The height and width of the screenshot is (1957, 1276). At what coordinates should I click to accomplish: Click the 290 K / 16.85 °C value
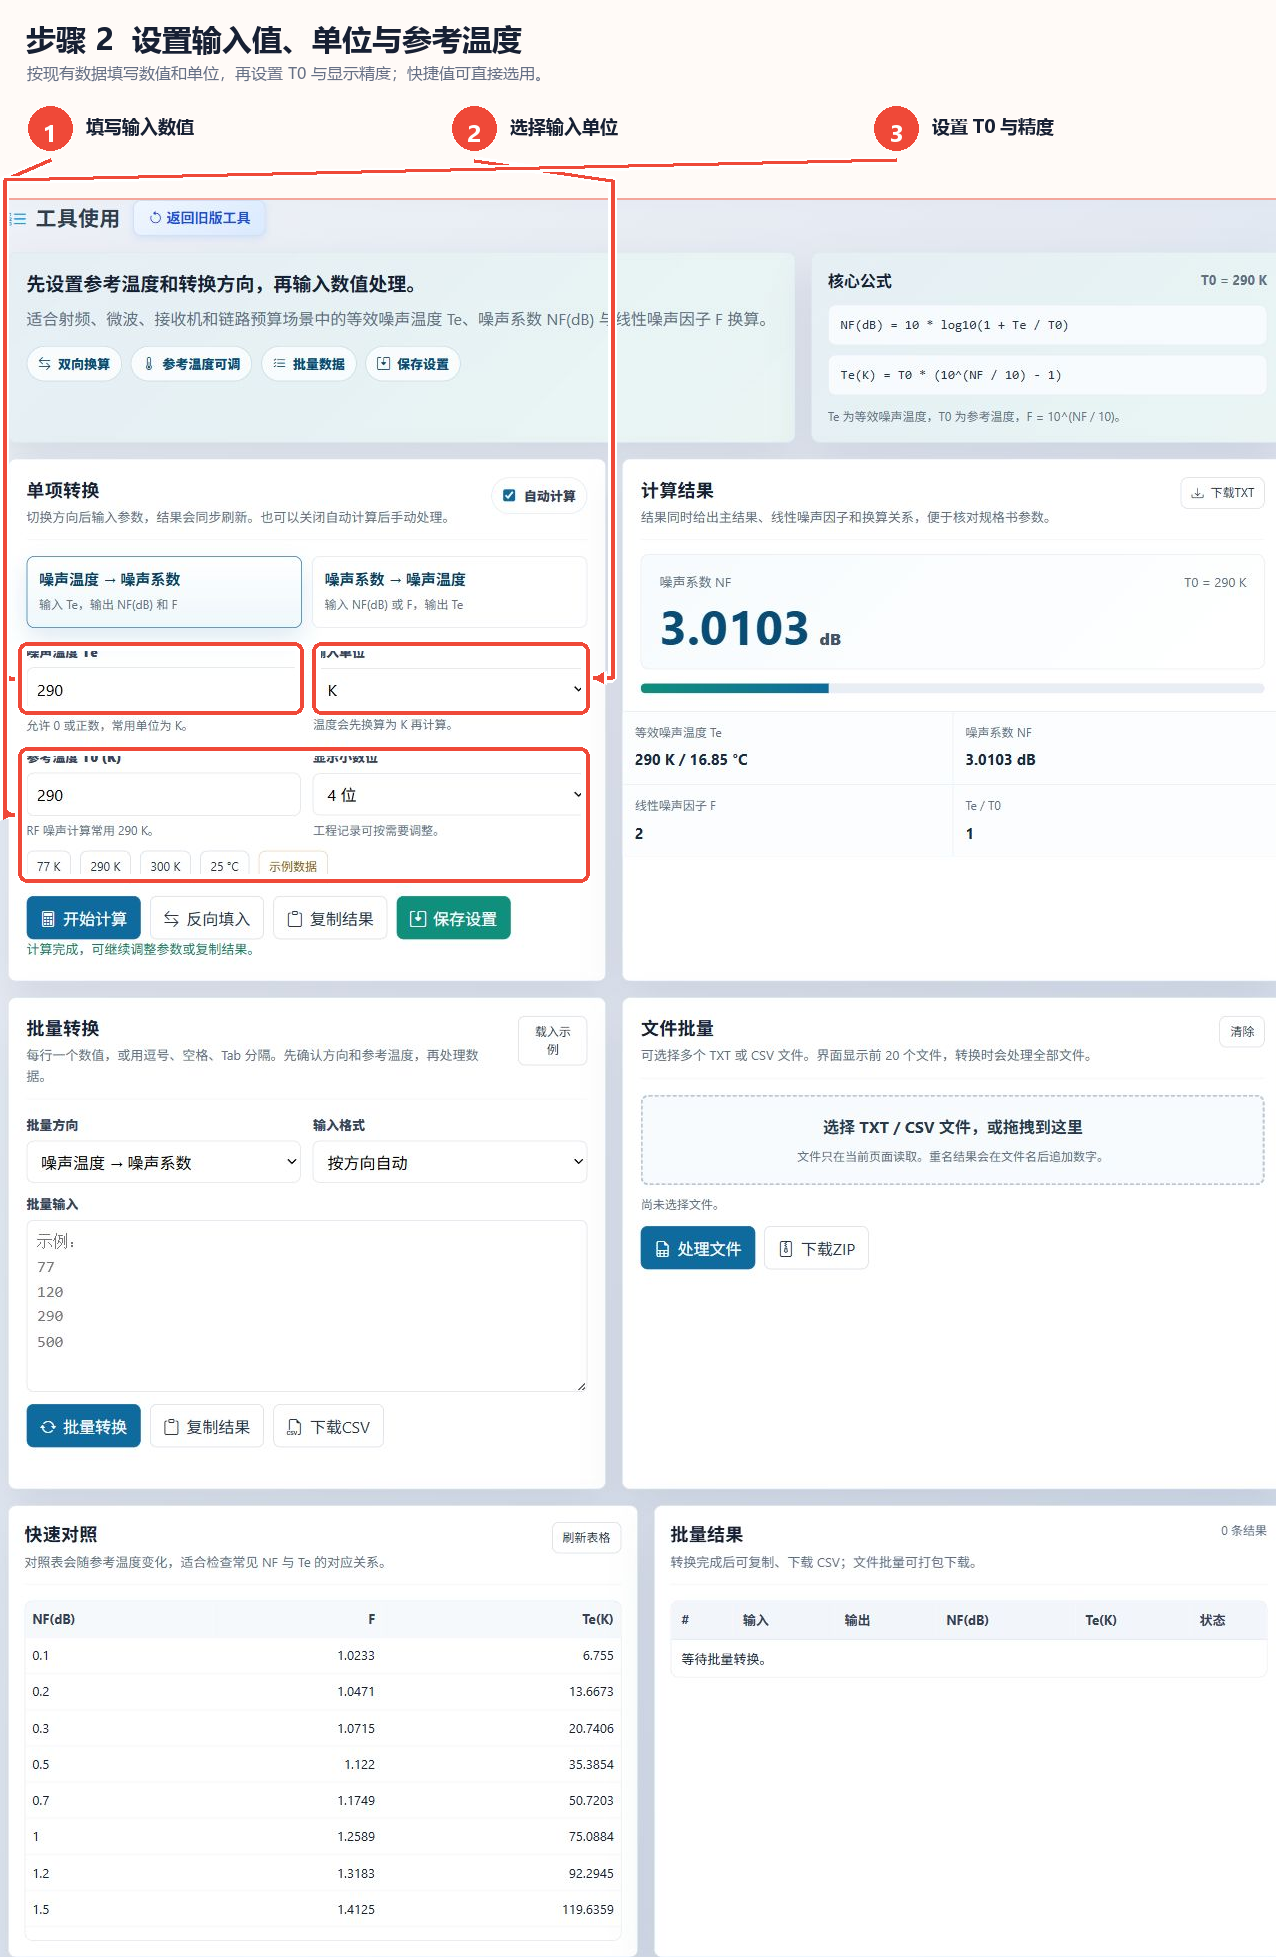click(691, 760)
